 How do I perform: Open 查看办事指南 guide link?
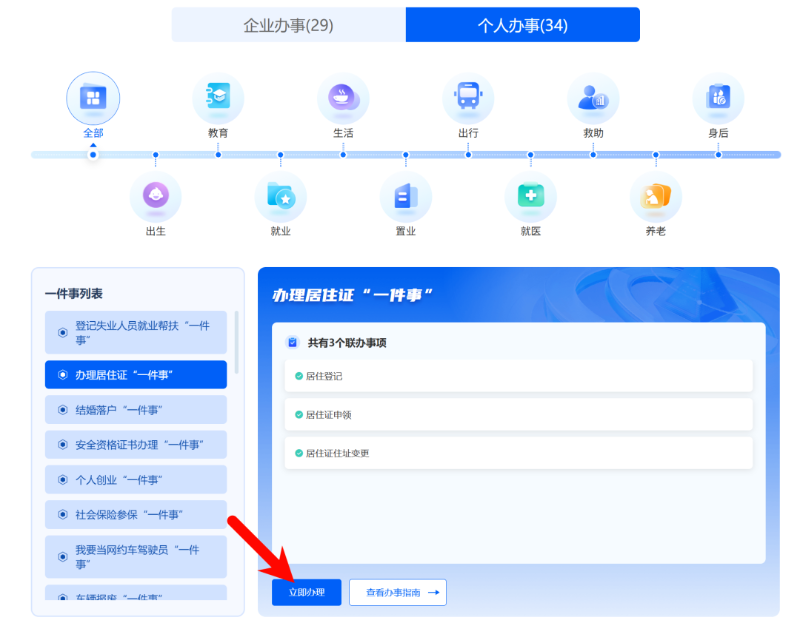coord(397,592)
